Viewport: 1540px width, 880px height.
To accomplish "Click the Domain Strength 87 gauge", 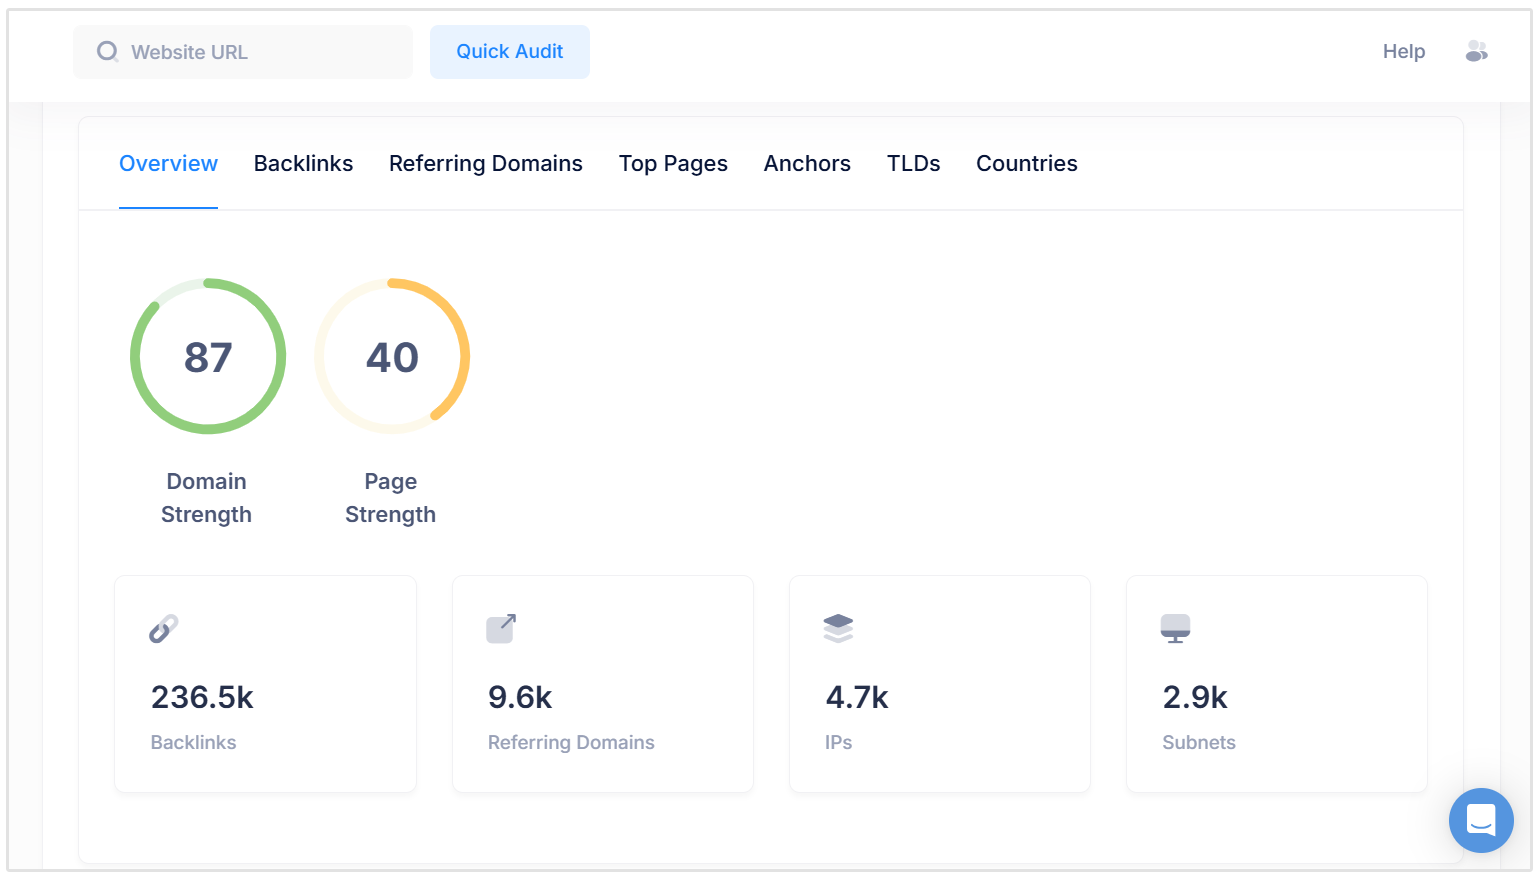I will pos(208,356).
